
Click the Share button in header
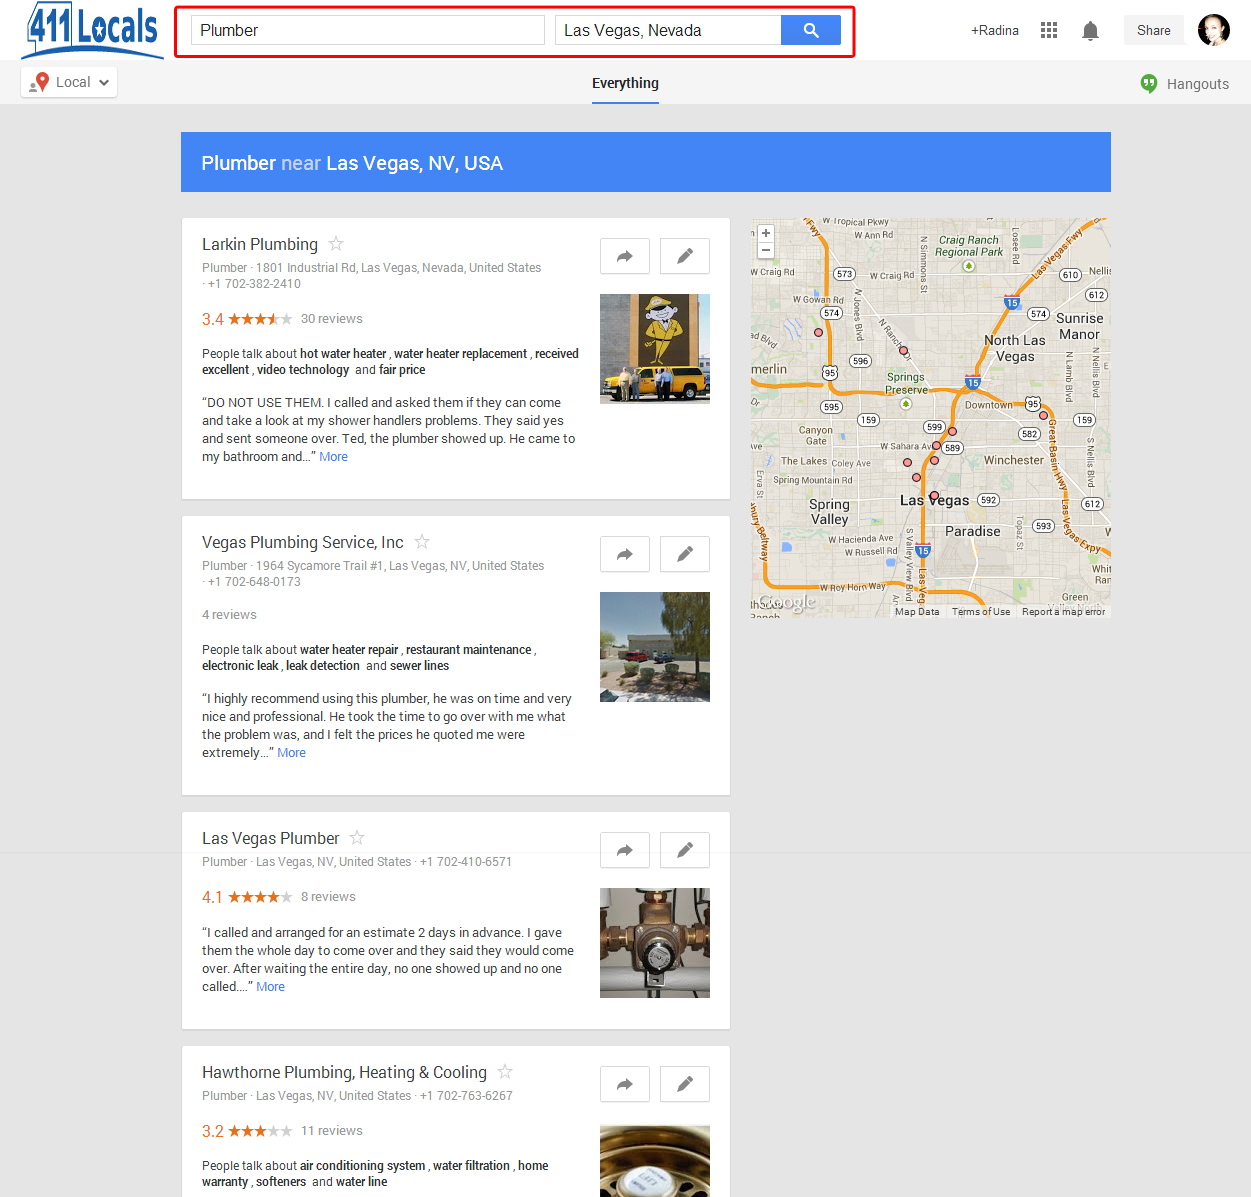click(1154, 30)
